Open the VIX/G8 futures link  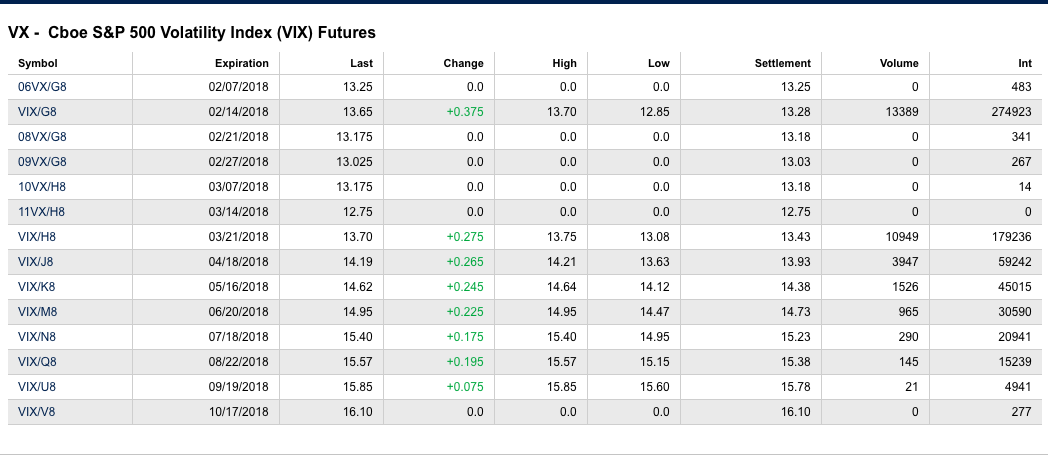click(37, 112)
